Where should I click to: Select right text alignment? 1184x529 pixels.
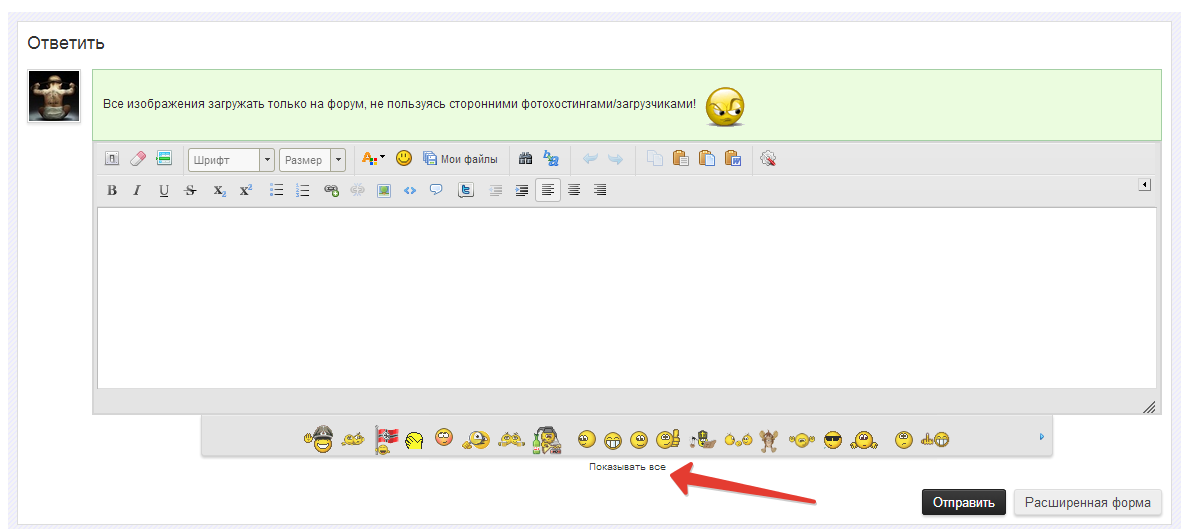[x=600, y=190]
